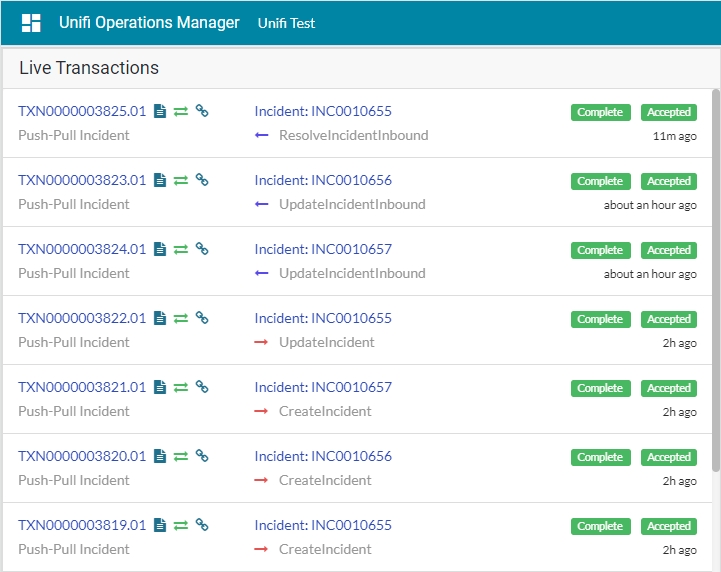The image size is (721, 572).
Task: Click Unifi Operations Manager title
Action: tap(149, 23)
